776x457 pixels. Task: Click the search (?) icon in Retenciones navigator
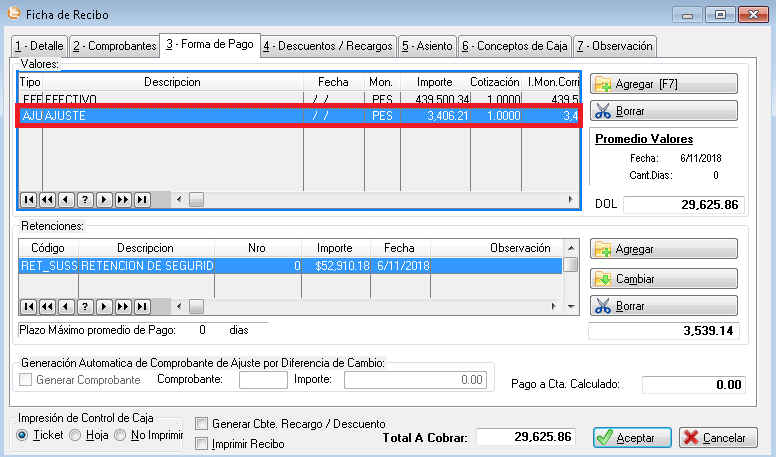[85, 306]
